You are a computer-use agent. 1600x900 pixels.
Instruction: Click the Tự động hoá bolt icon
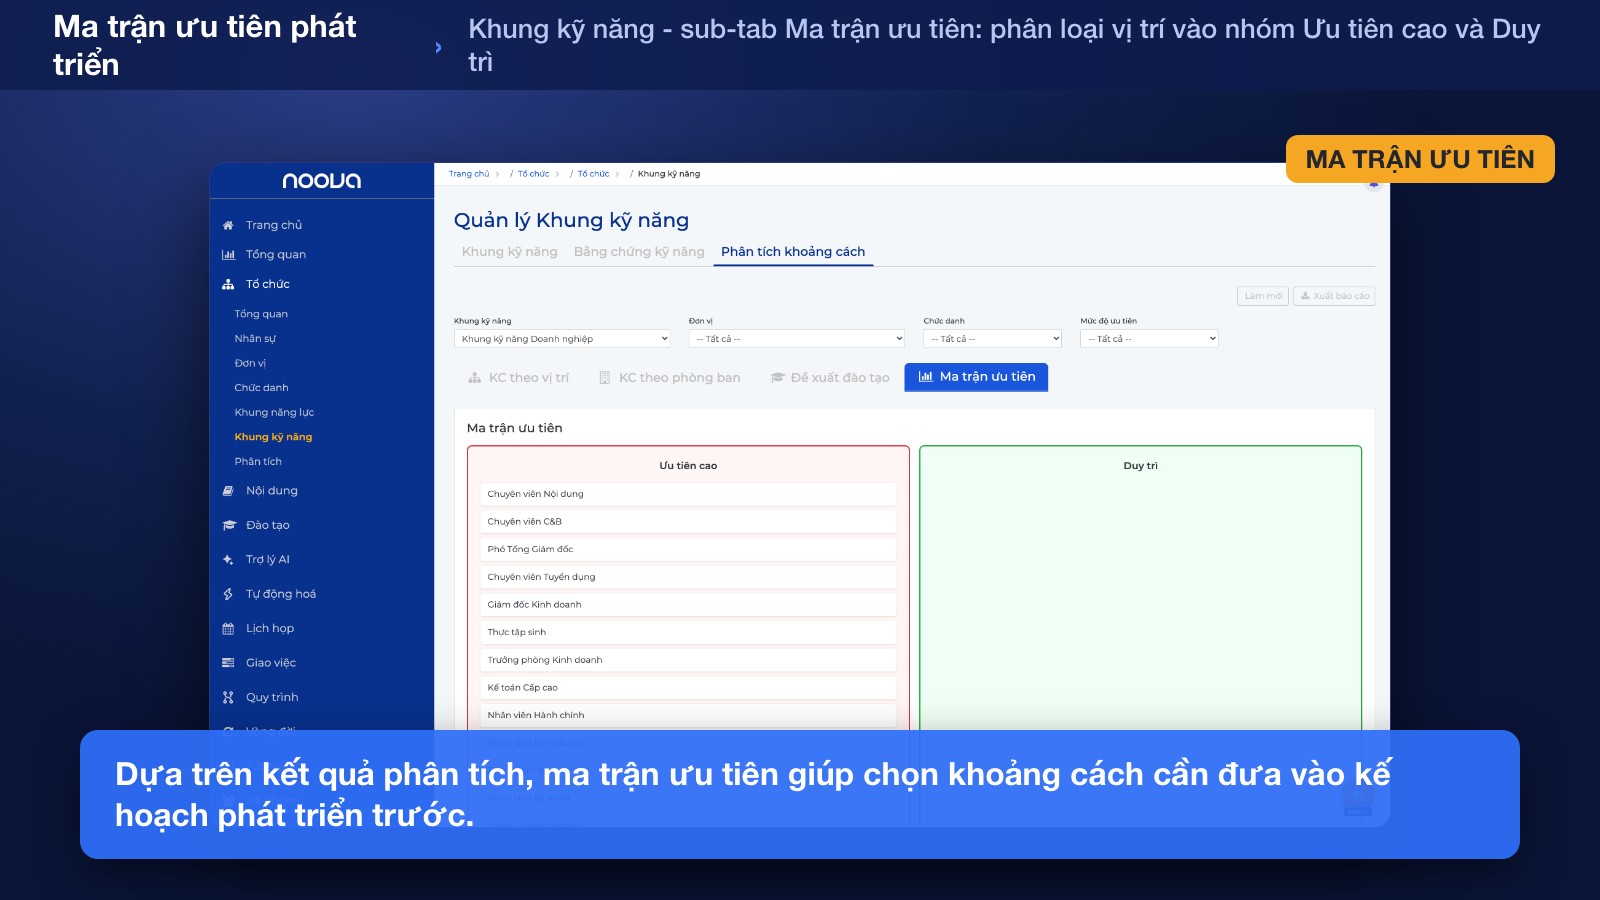coord(228,594)
